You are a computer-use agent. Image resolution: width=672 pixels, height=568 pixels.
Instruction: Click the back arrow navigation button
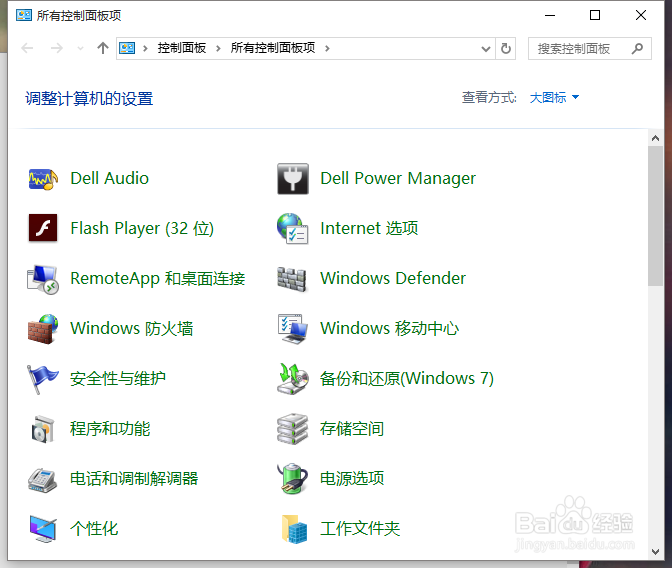(27, 48)
